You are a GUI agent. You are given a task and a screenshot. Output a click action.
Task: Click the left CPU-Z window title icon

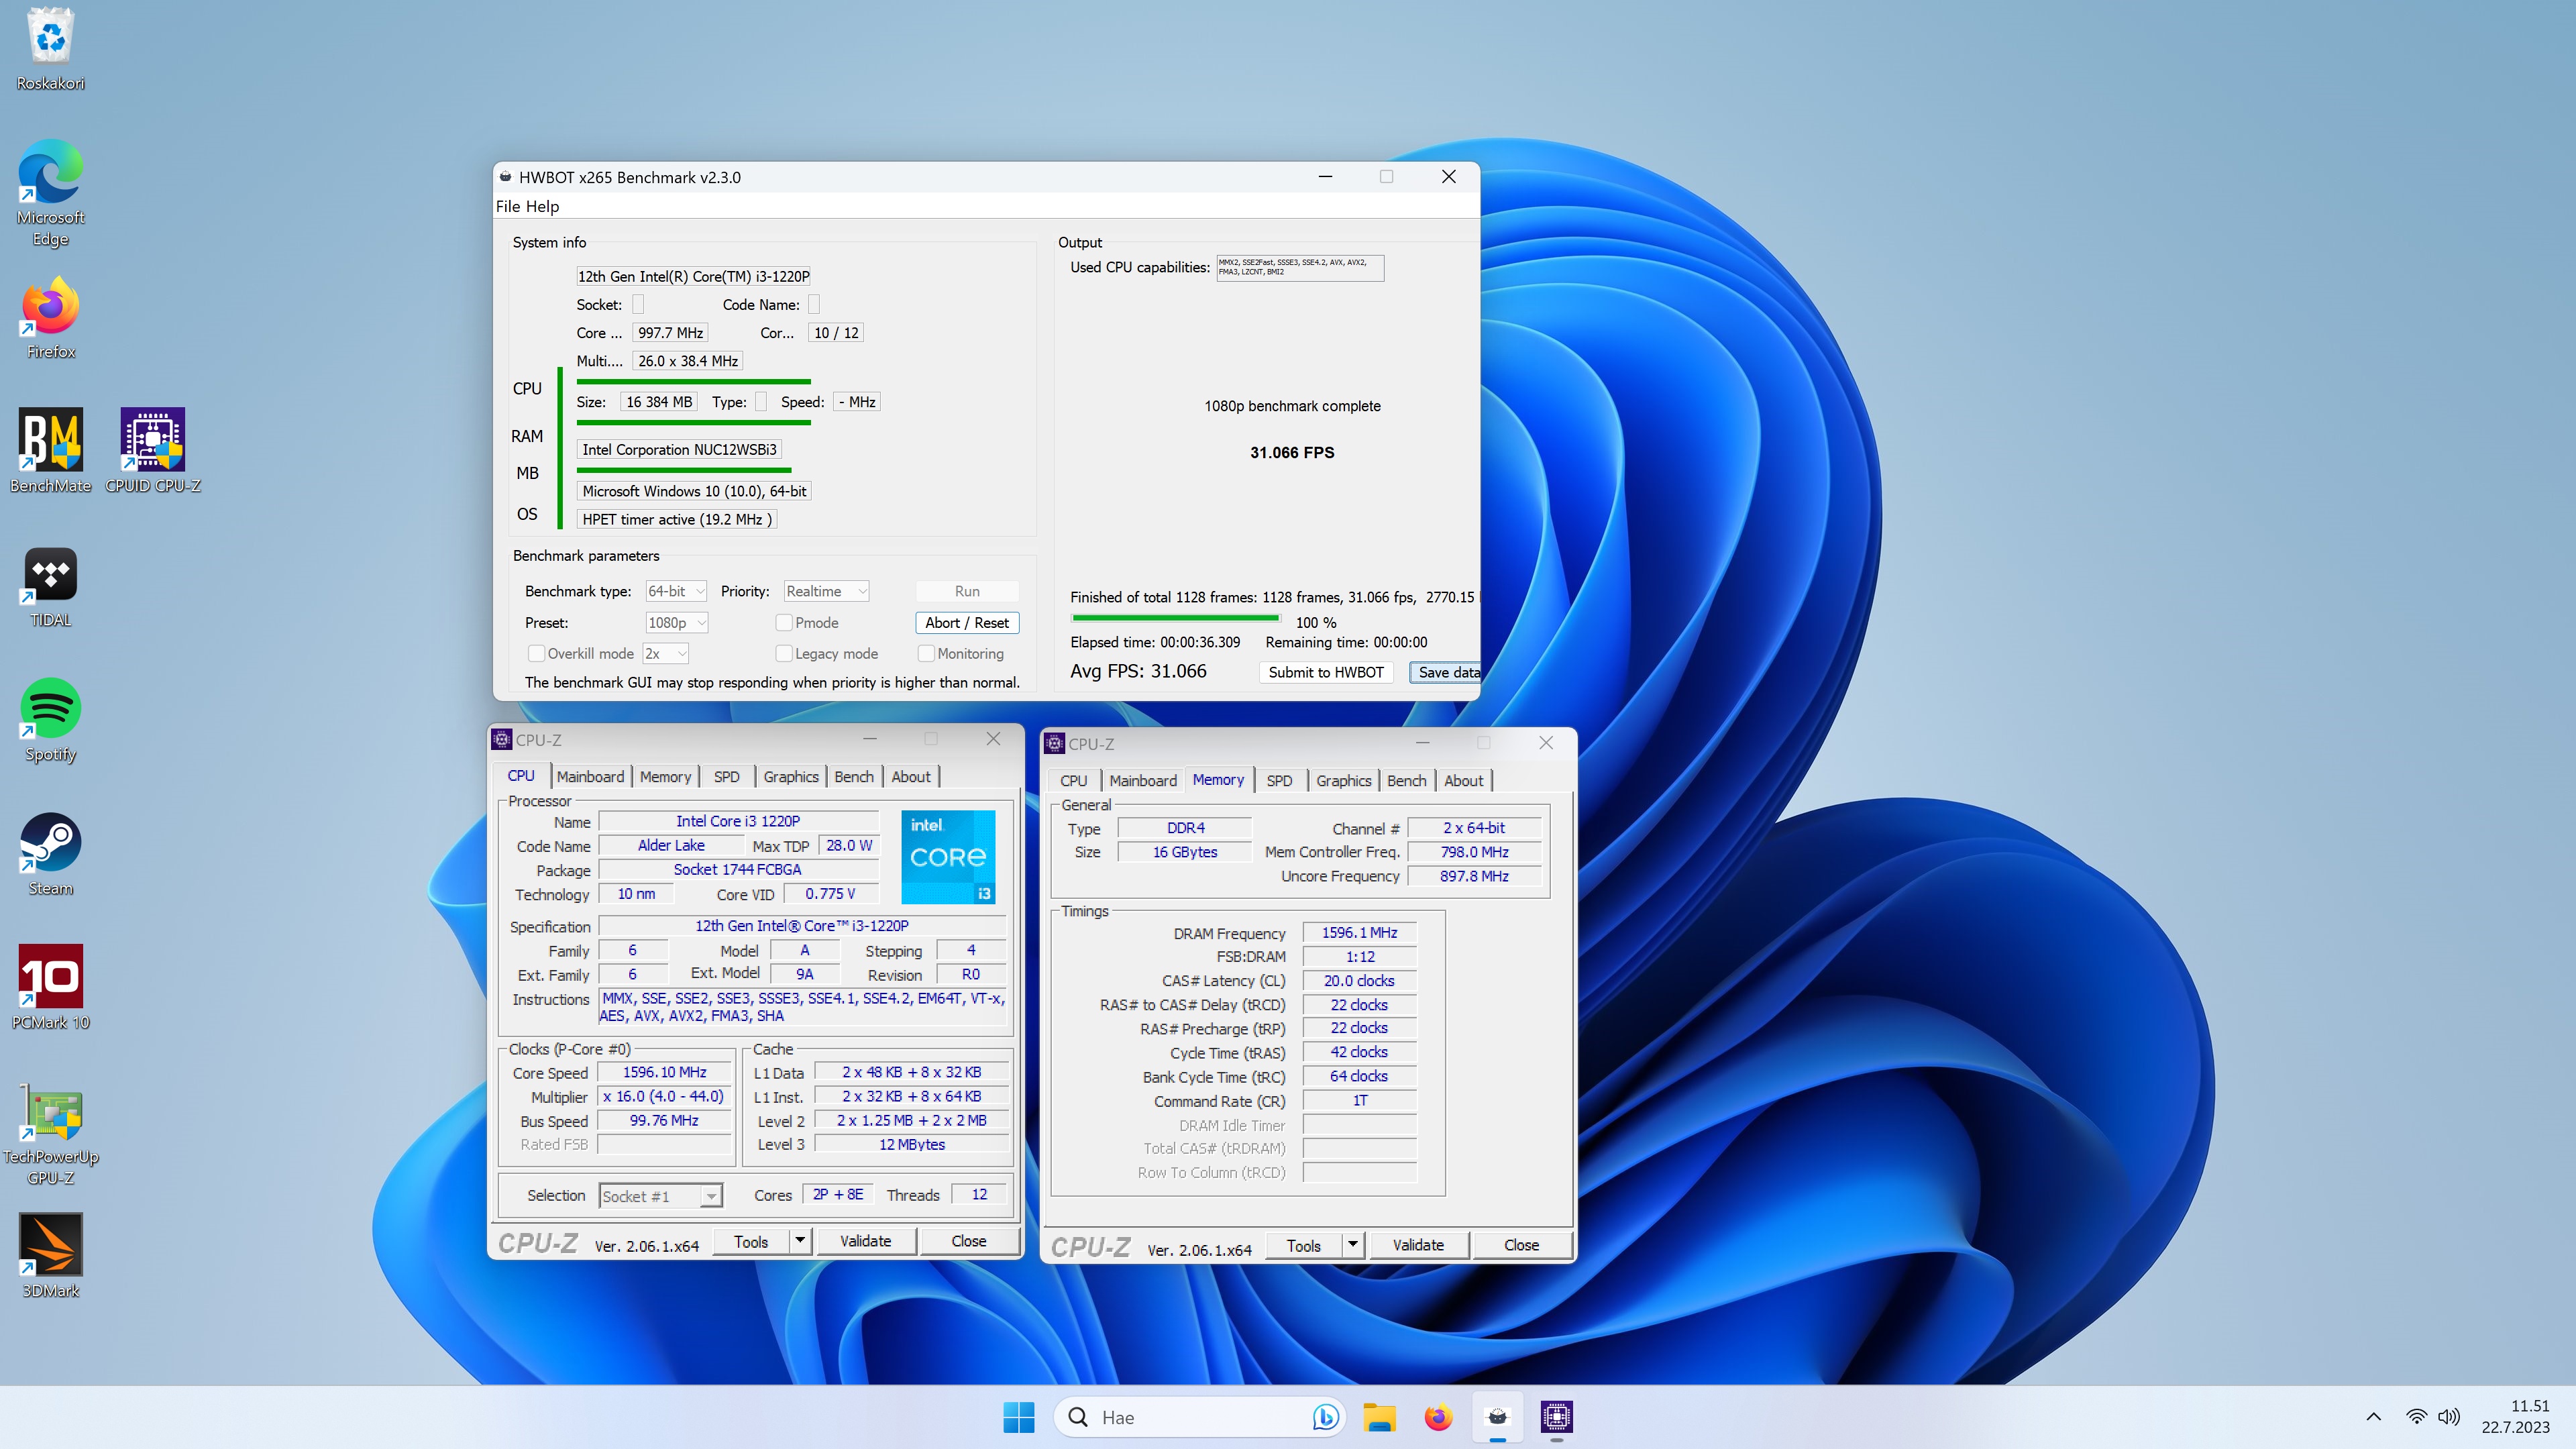(x=502, y=739)
